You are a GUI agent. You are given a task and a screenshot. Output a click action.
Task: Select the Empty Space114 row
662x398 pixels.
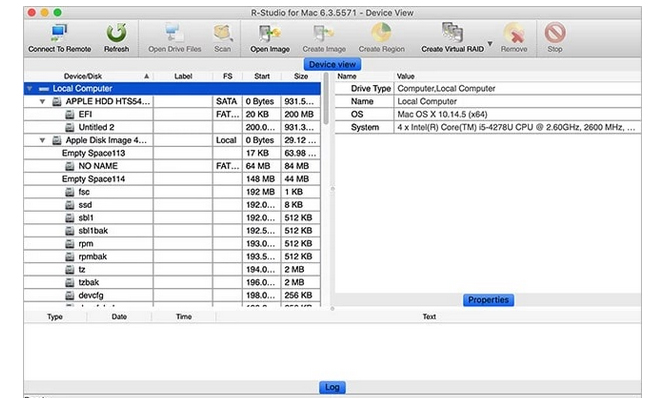[x=172, y=179]
